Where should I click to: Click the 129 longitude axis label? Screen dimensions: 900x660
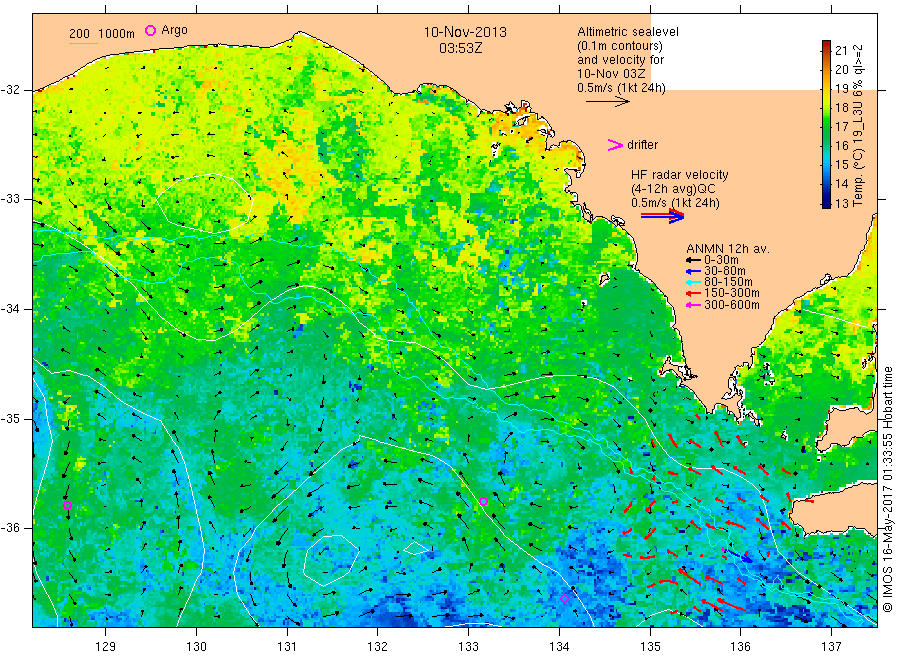106,647
